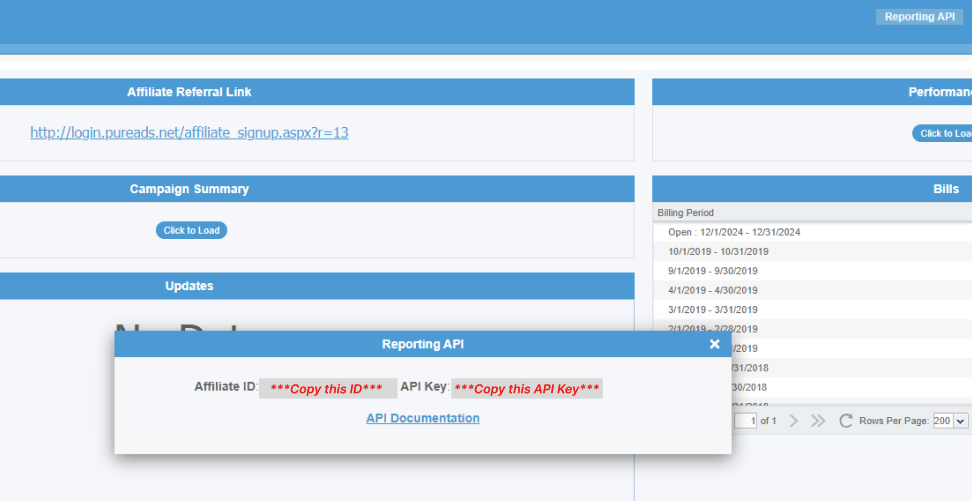
Task: Select open billing period 12/1/2024 - 12/31/2024
Action: tap(734, 232)
